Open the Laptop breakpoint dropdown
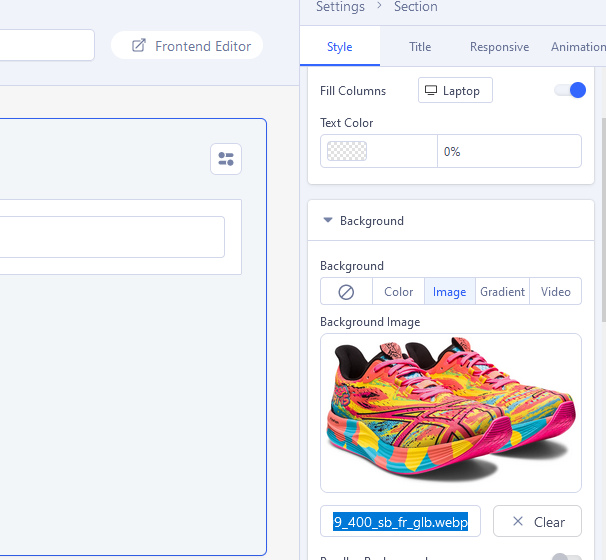The width and height of the screenshot is (606, 560). click(x=455, y=91)
